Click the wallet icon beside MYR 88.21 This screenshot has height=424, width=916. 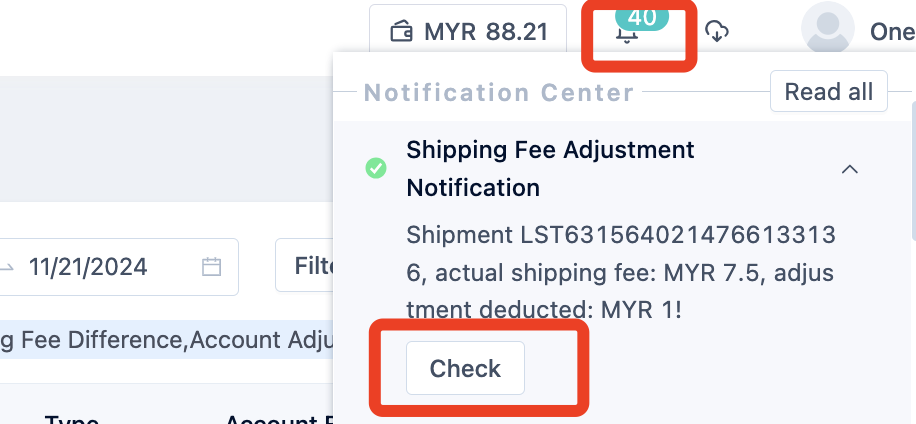pos(401,32)
